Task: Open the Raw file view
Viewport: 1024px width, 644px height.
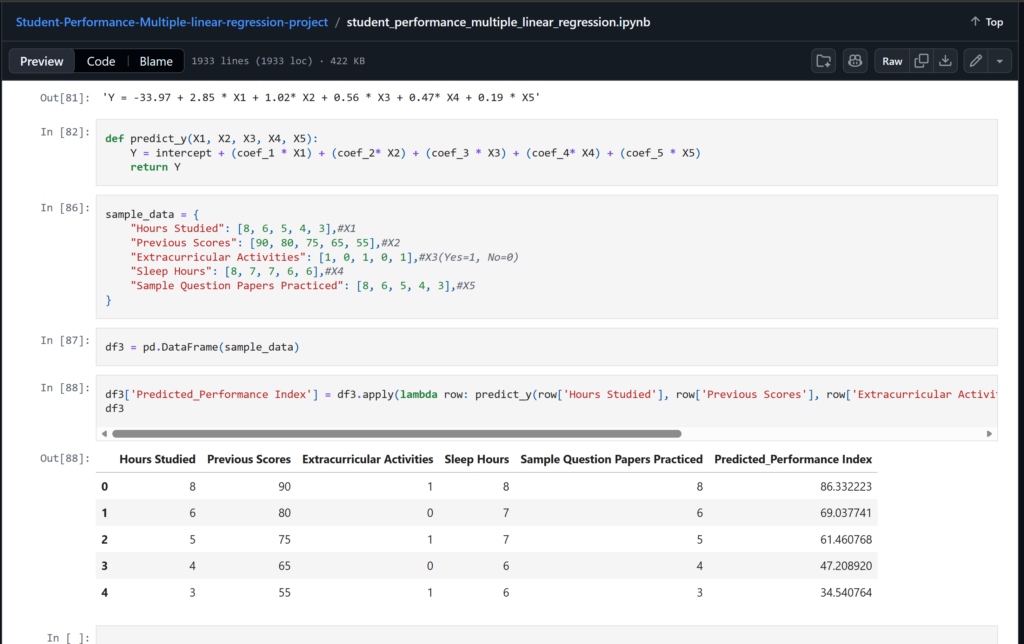Action: coord(892,61)
